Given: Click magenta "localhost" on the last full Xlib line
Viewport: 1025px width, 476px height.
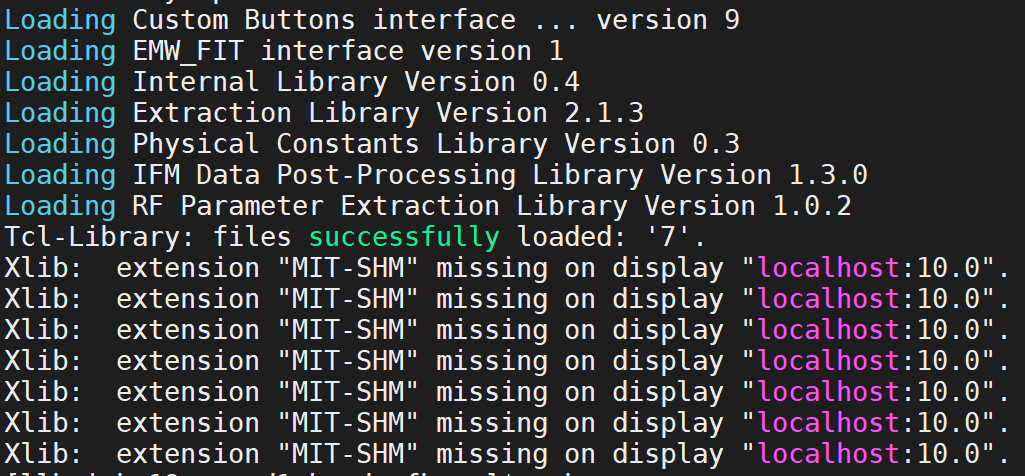Looking at the screenshot, I should coord(829,453).
